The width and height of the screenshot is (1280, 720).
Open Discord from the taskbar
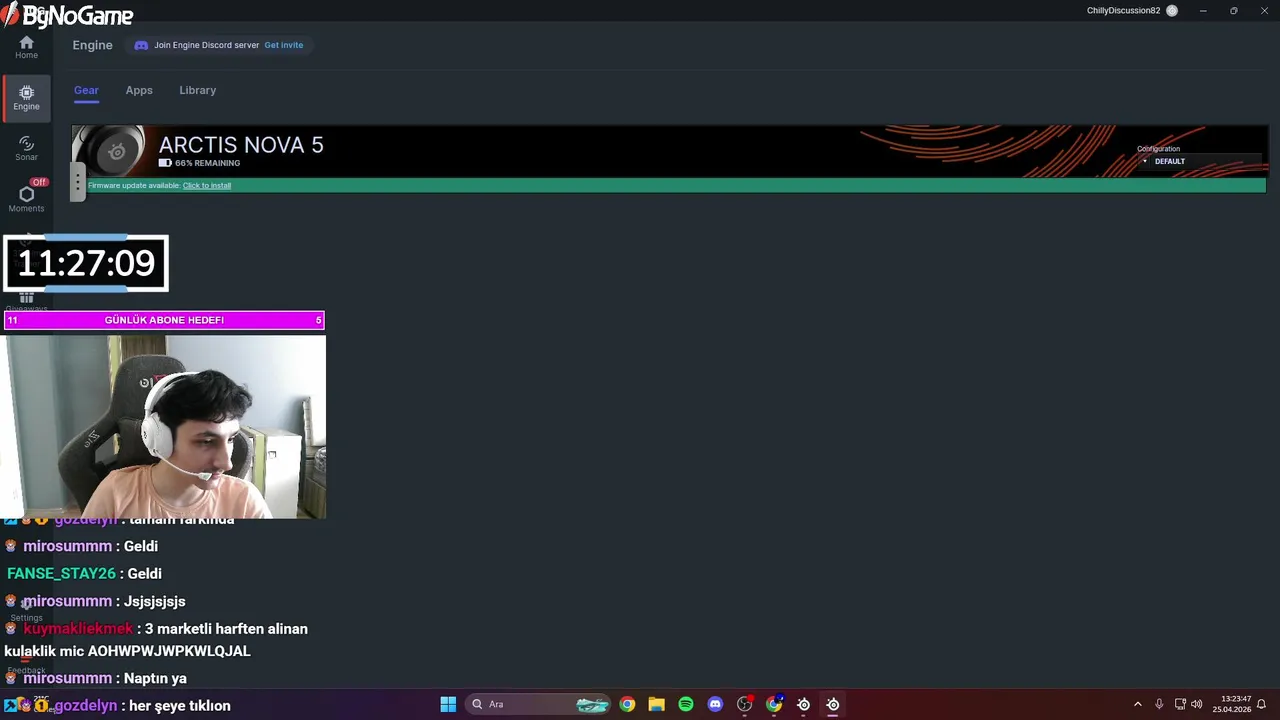pos(715,704)
